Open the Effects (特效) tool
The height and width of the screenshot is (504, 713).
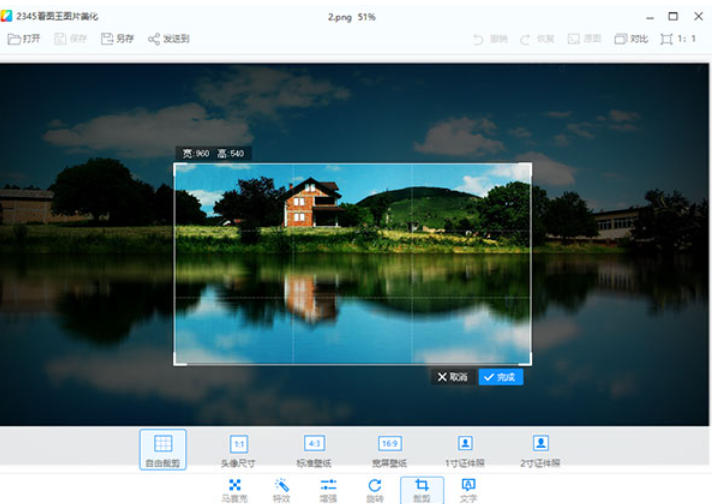pyautogui.click(x=281, y=489)
